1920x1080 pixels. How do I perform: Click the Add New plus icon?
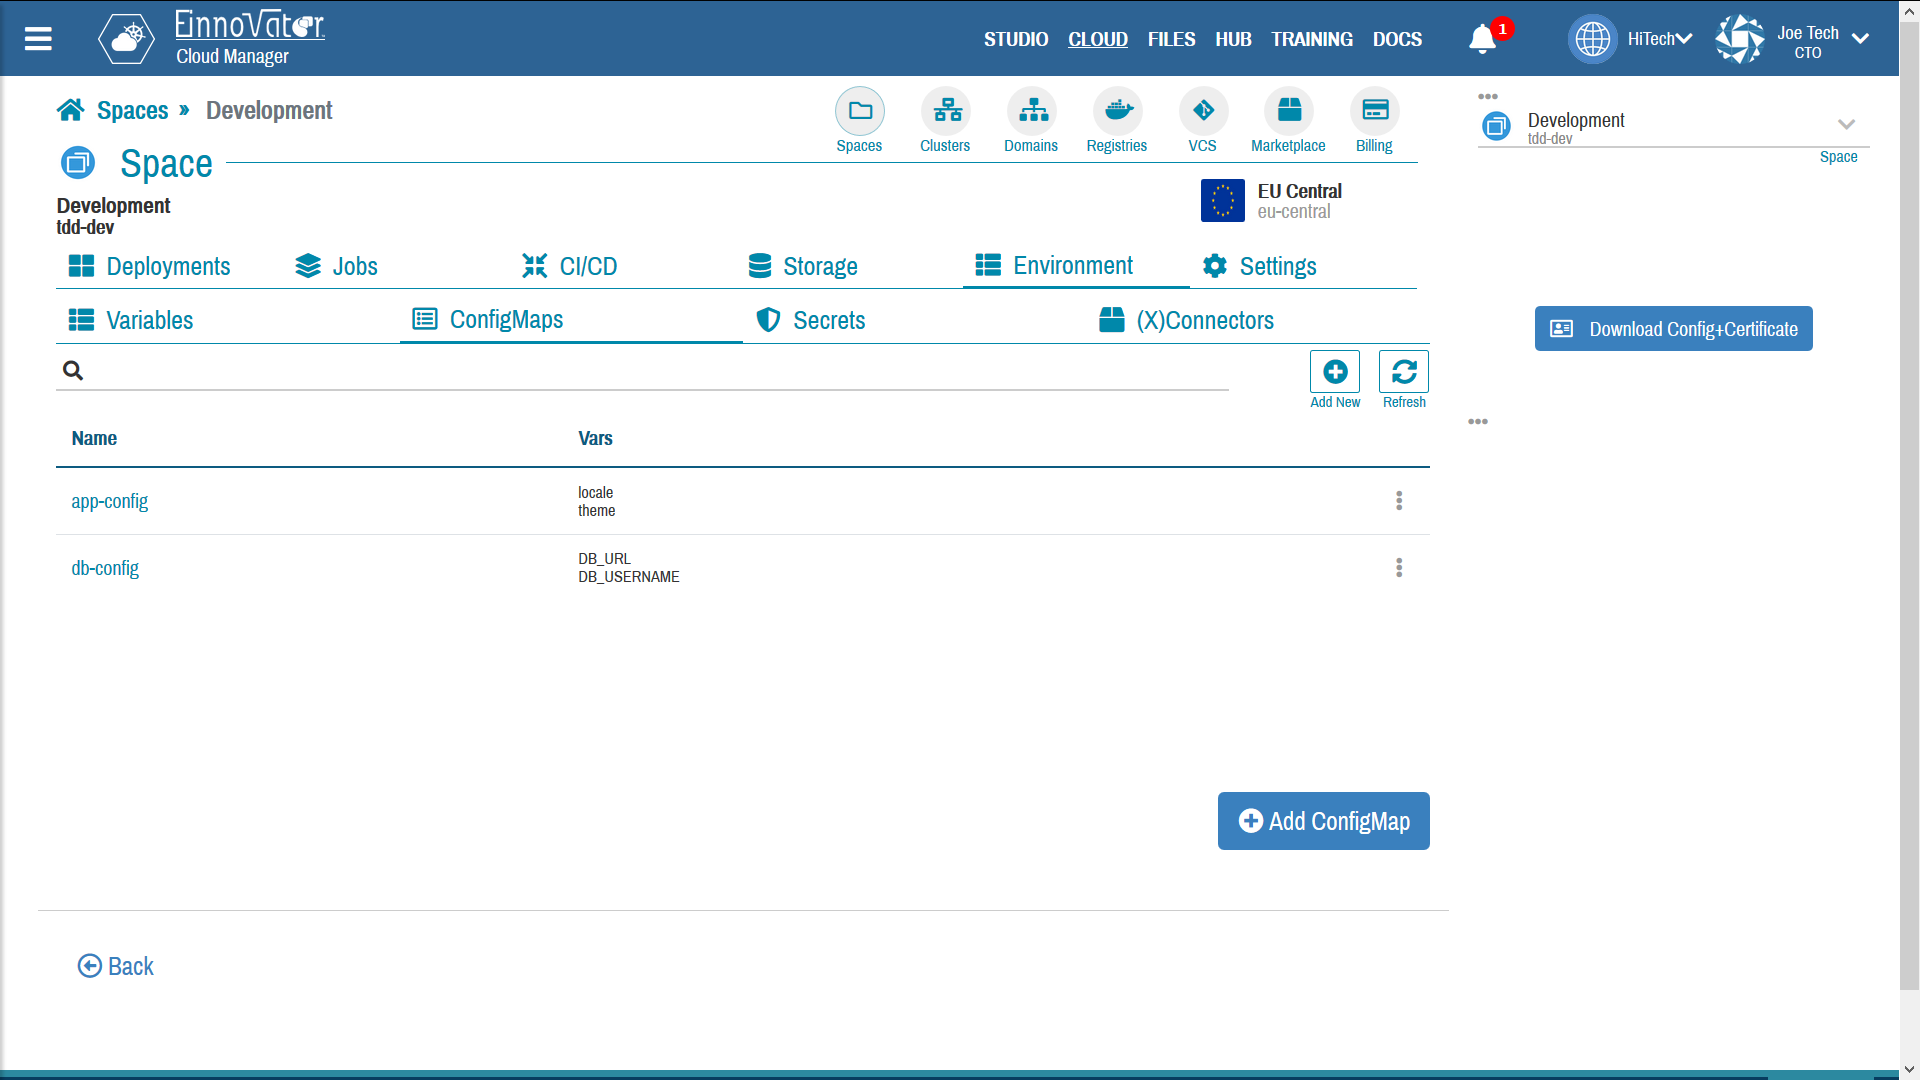[x=1335, y=372]
